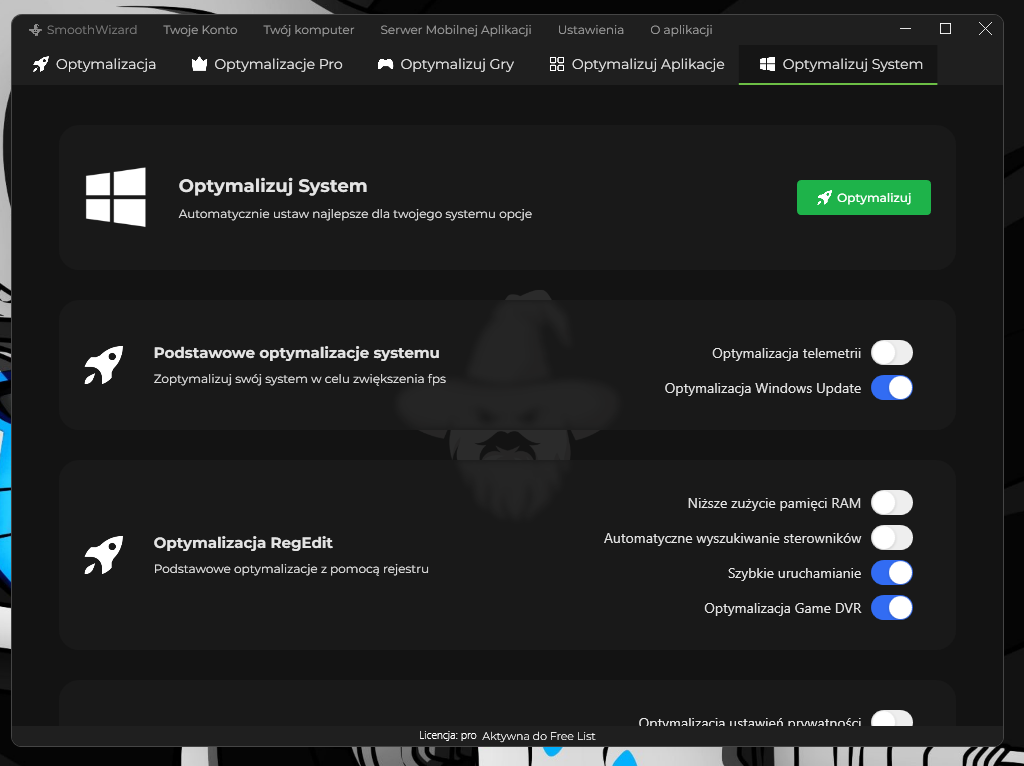This screenshot has height=766, width=1024.
Task: Click the rocket icon beside Optymalizacja RegEdit
Action: click(103, 555)
